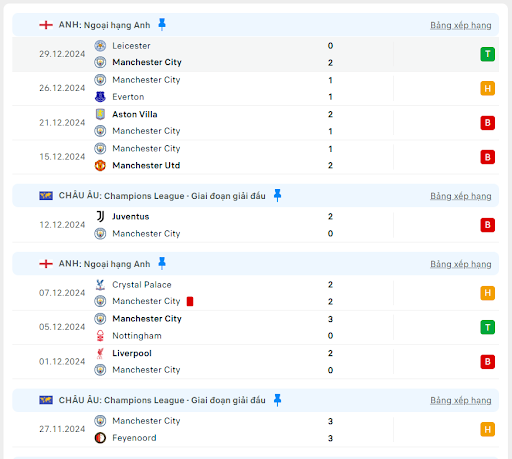The height and width of the screenshot is (459, 512).
Task: Click the Nottingham club crest
Action: [x=100, y=335]
